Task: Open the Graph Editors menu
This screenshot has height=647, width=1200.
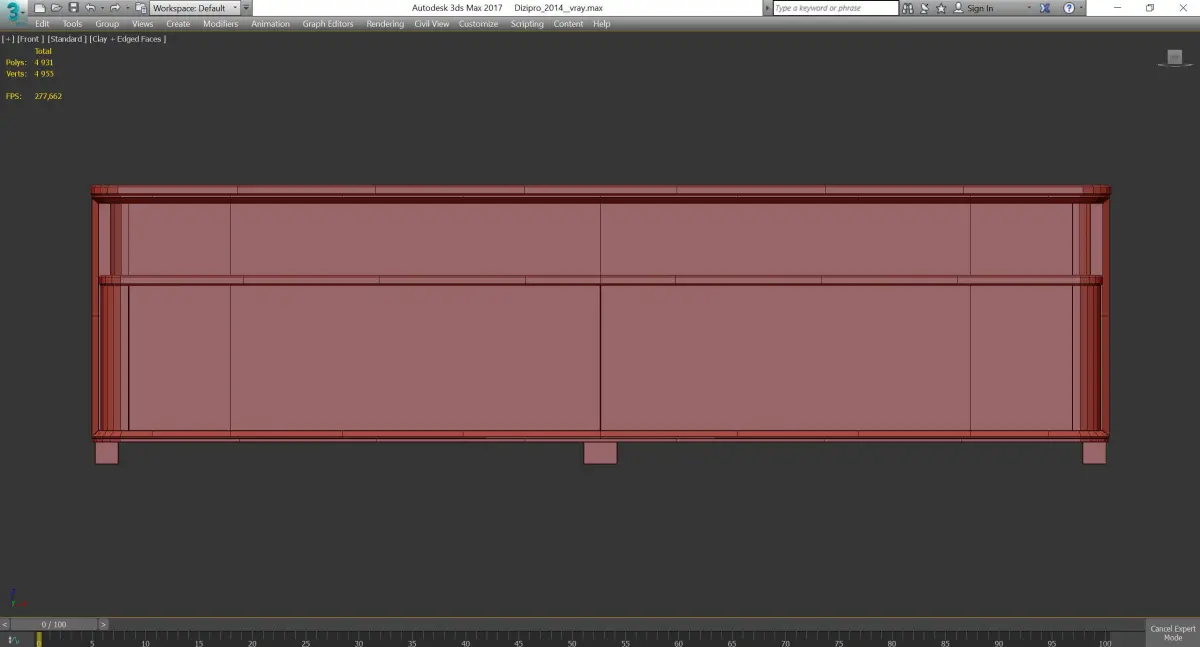Action: tap(328, 24)
